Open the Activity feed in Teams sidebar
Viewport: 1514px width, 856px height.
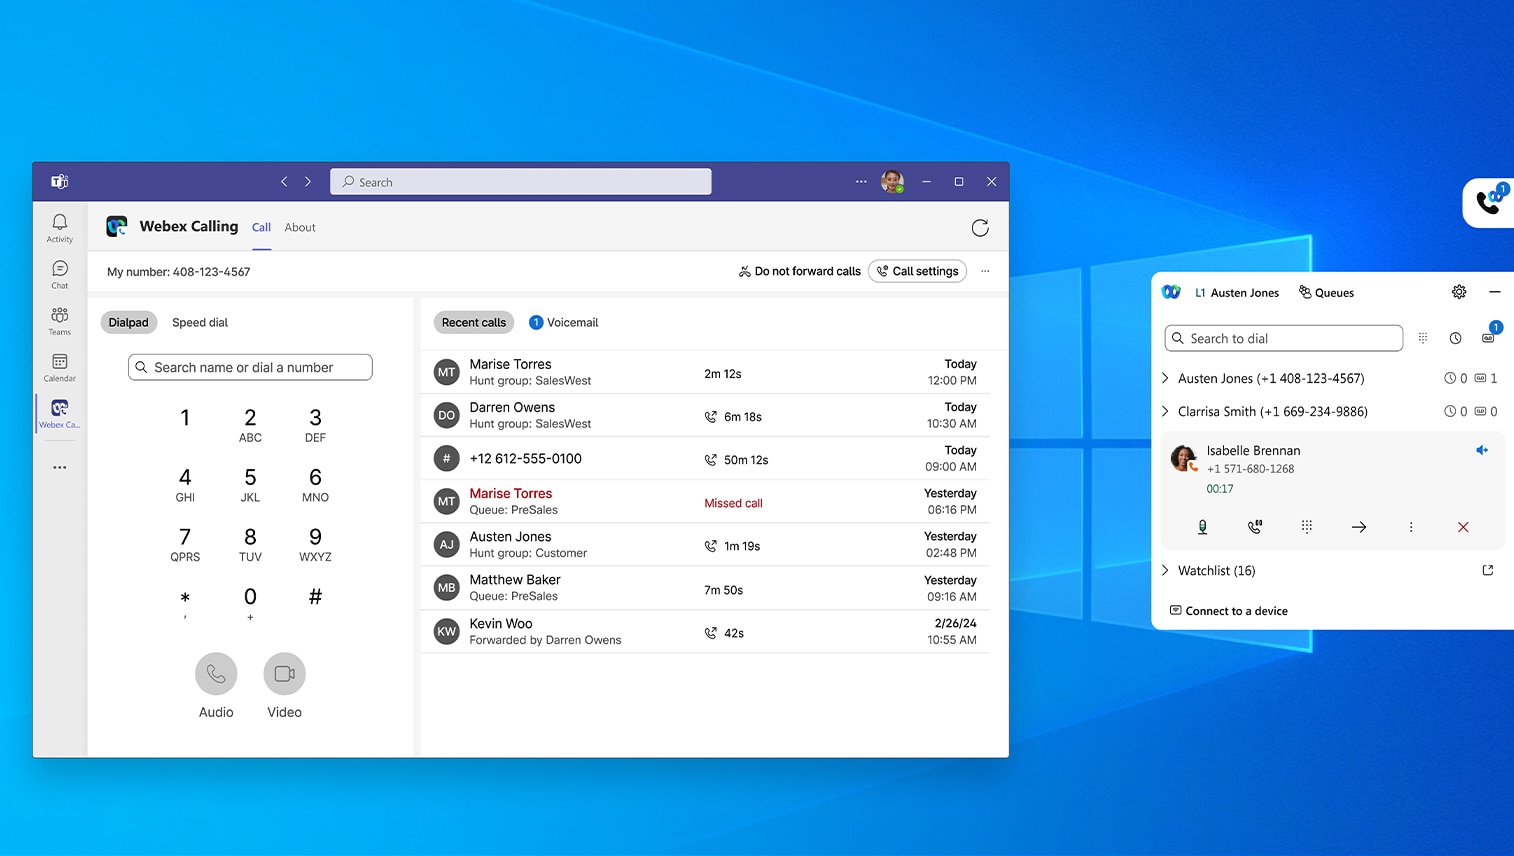[60, 228]
